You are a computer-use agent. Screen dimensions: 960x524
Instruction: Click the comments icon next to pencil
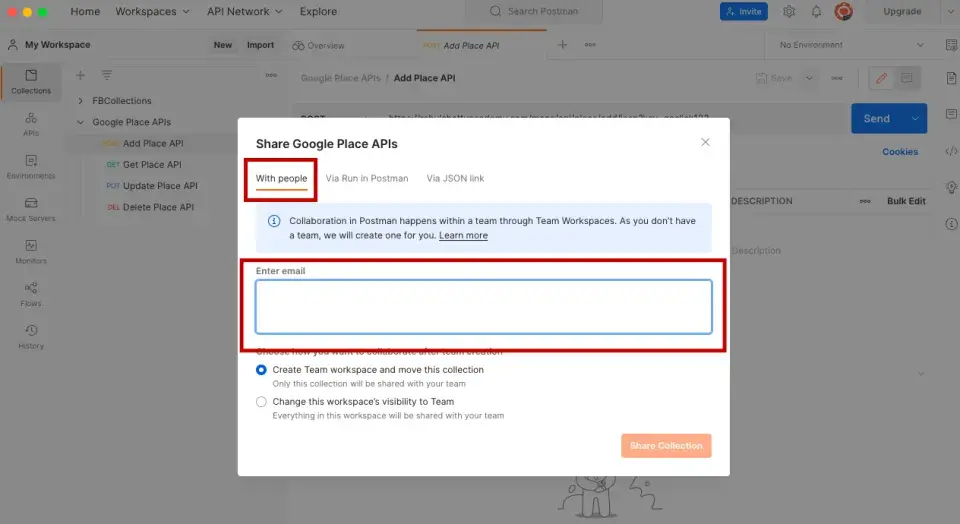pyautogui.click(x=907, y=78)
